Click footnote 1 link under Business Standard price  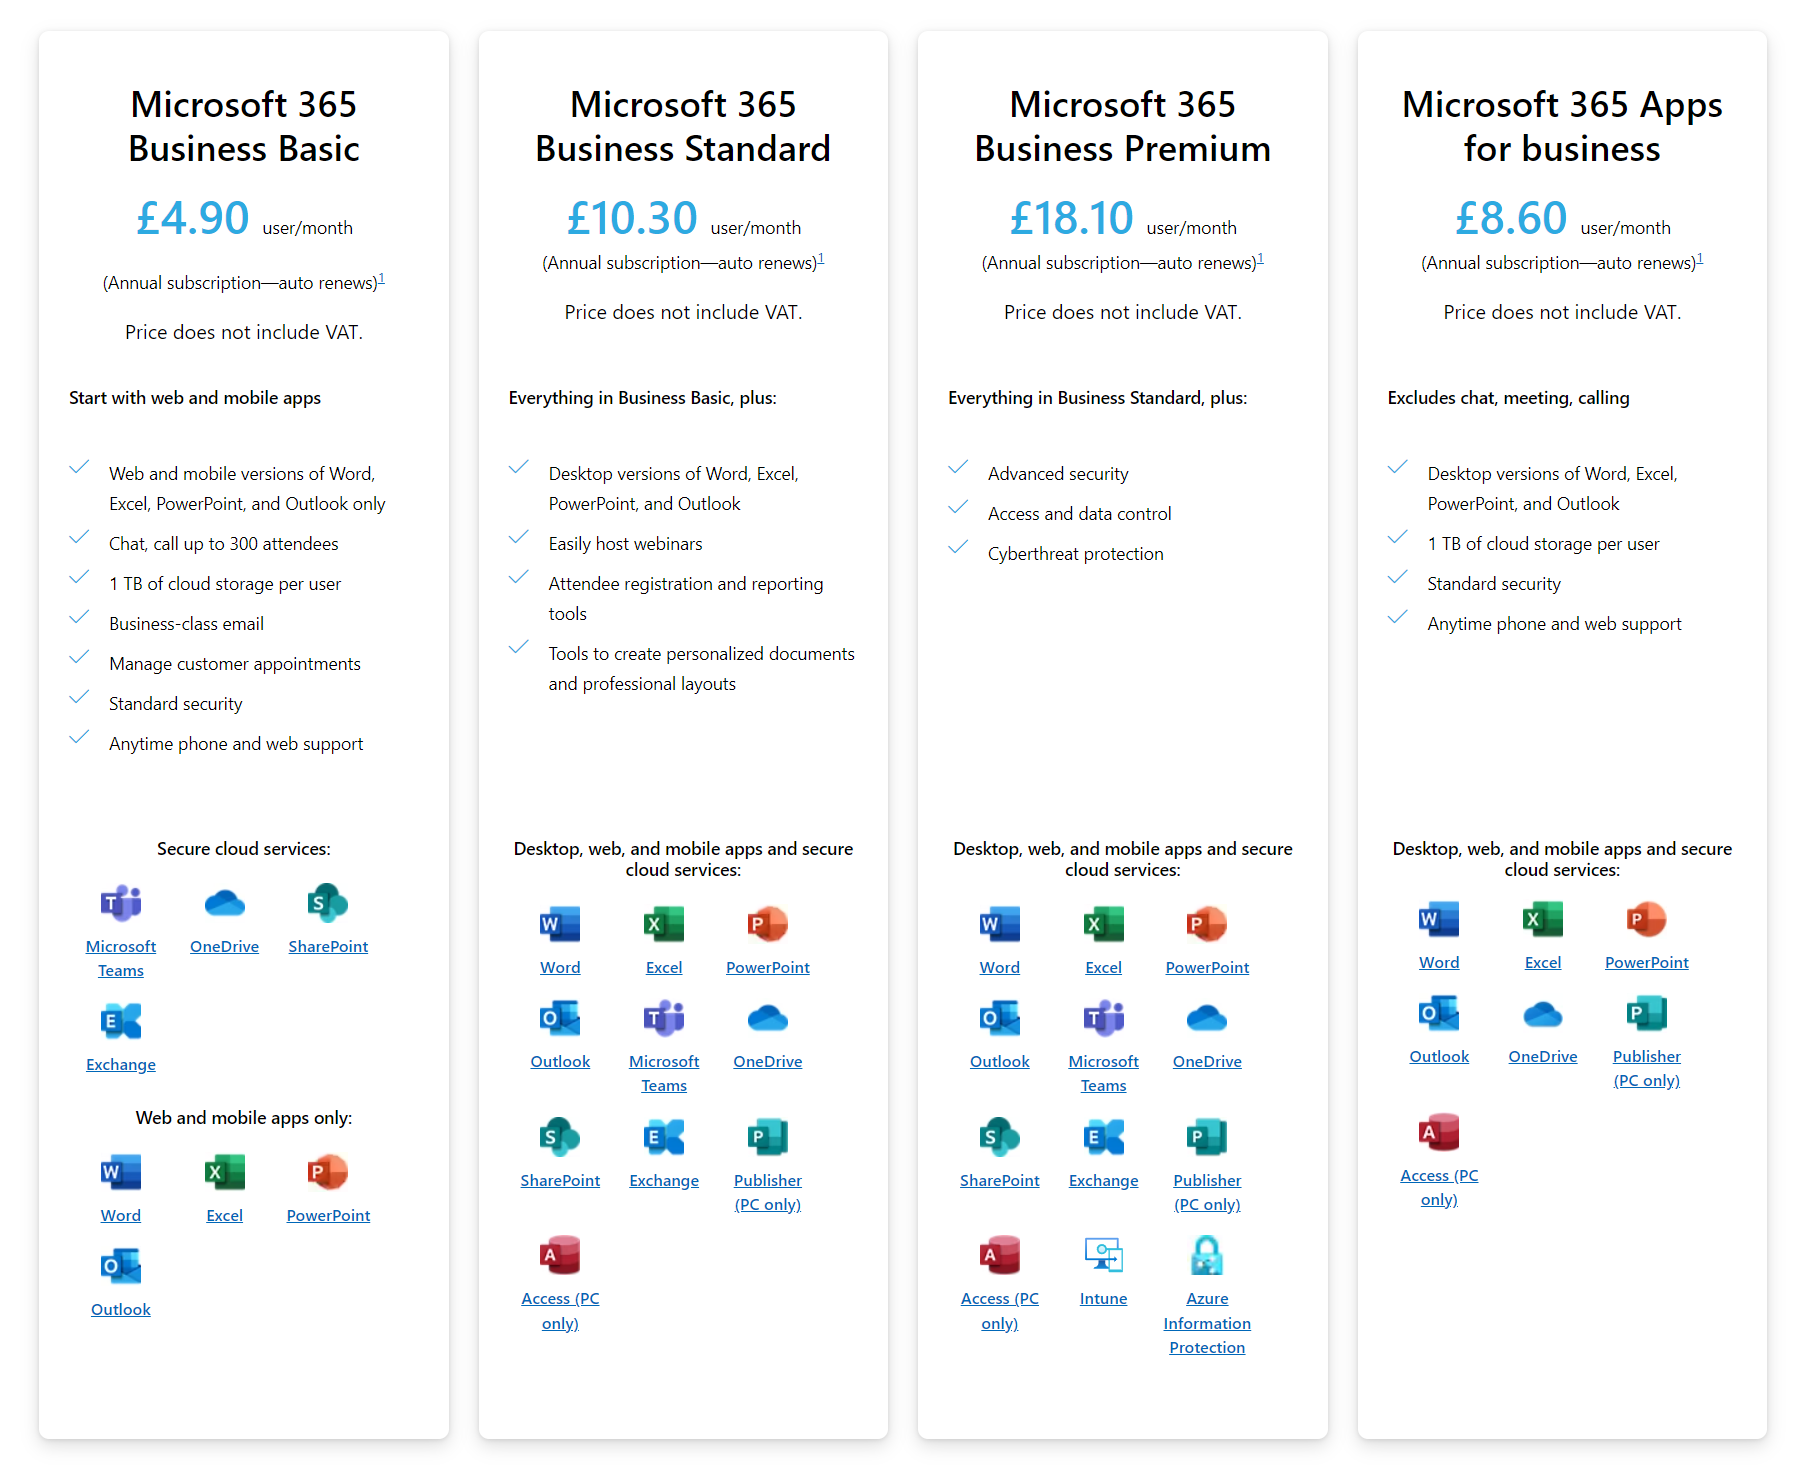tap(821, 259)
